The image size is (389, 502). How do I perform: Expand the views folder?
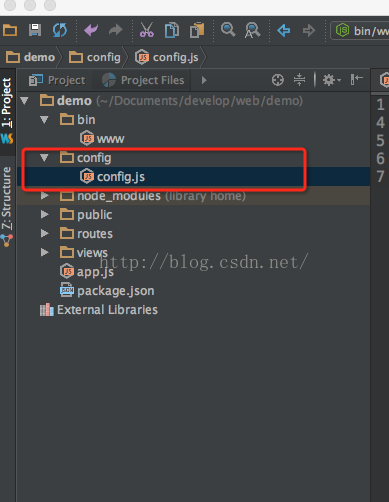pyautogui.click(x=44, y=252)
